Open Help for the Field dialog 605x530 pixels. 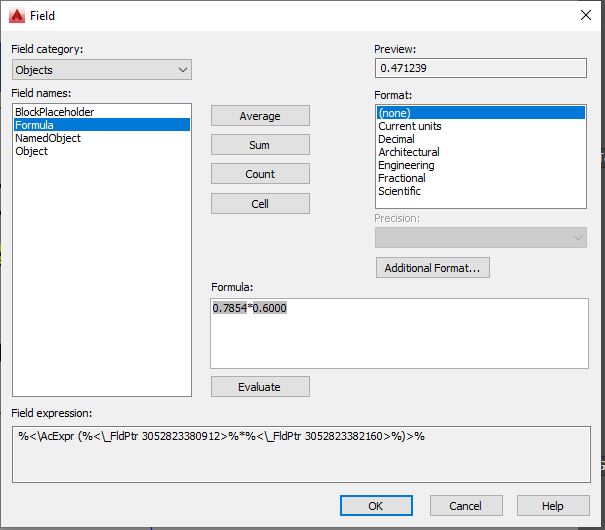(553, 506)
